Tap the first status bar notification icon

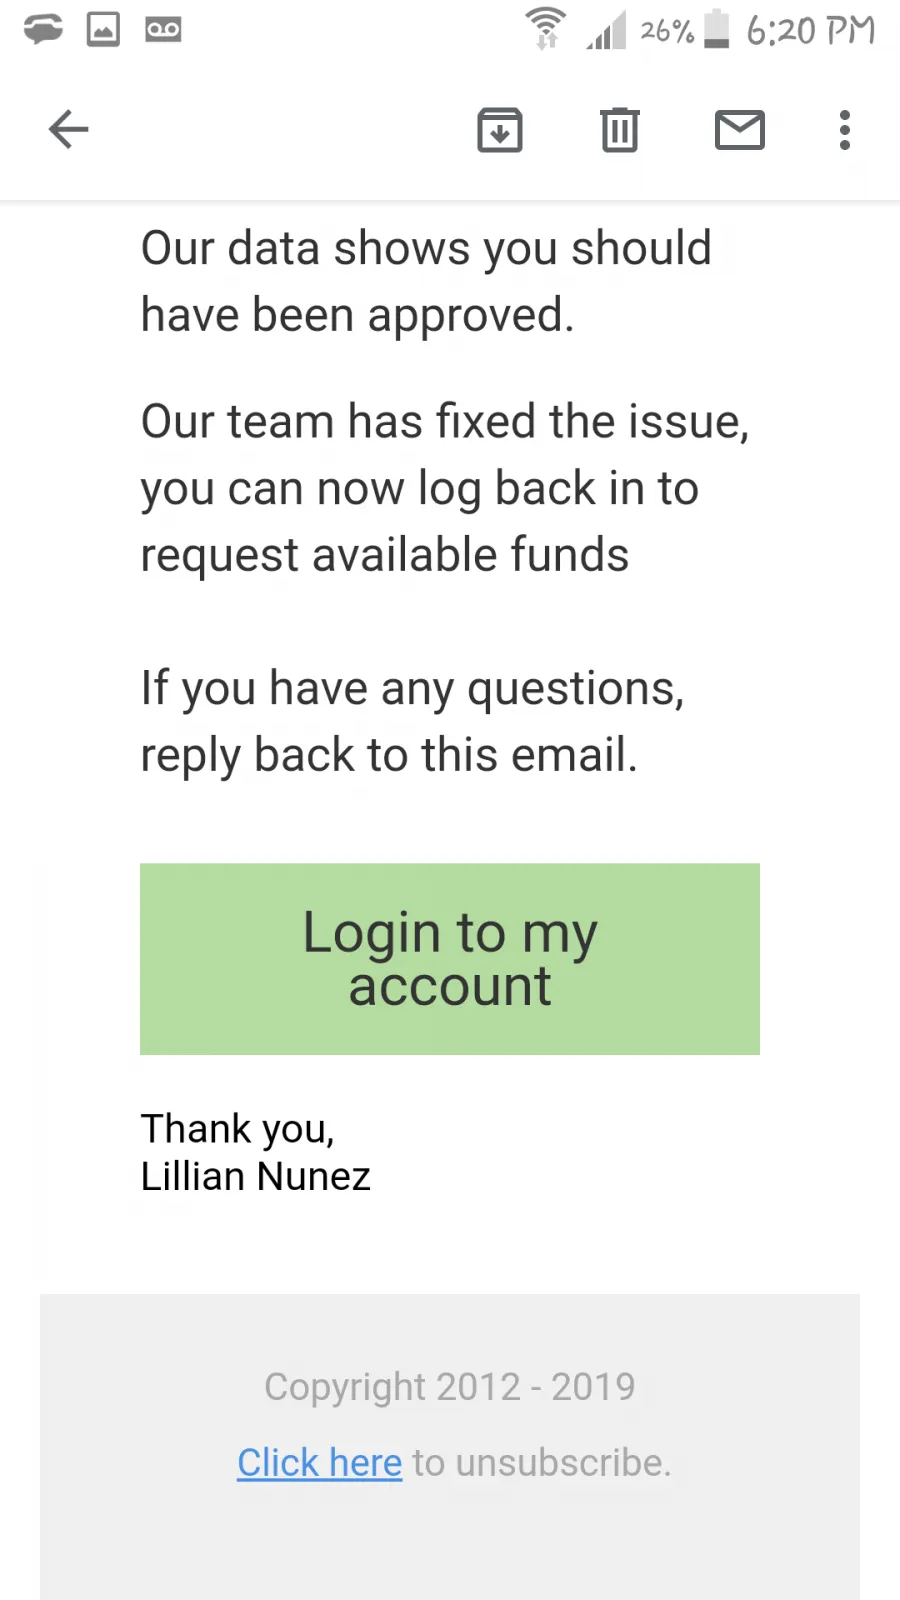tap(43, 29)
